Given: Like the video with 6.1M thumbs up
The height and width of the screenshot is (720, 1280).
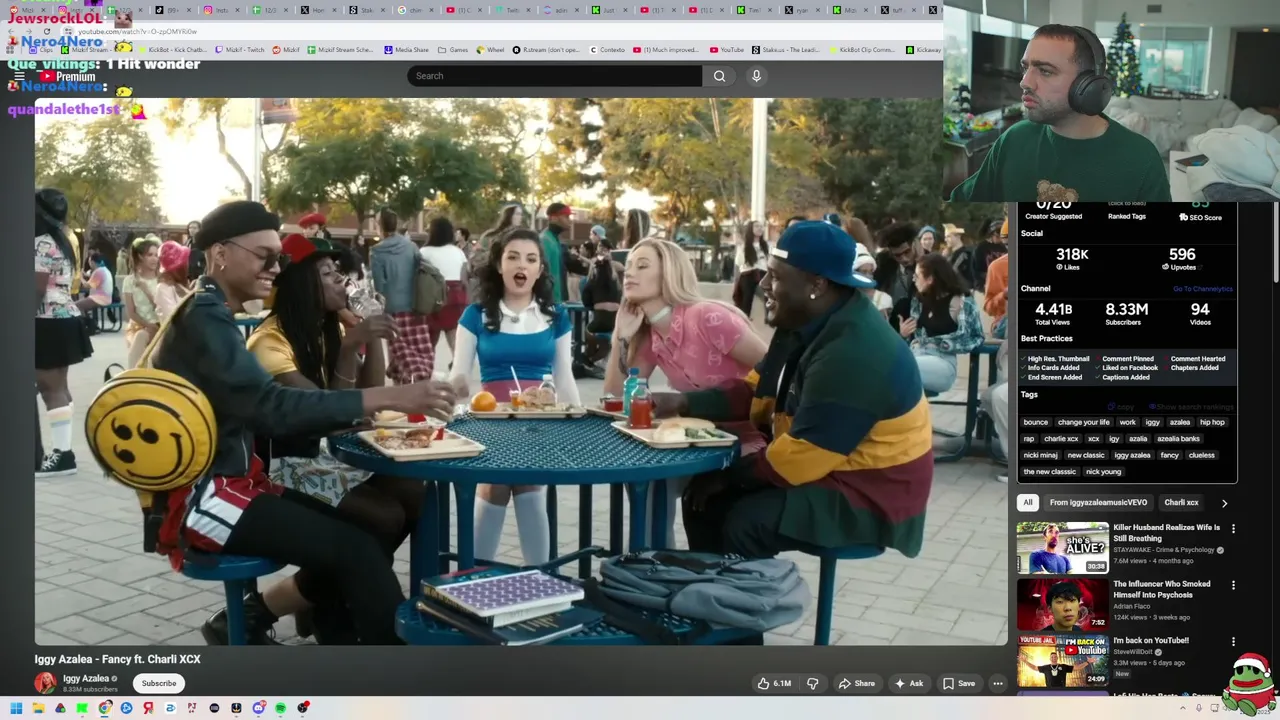Looking at the screenshot, I should point(774,683).
